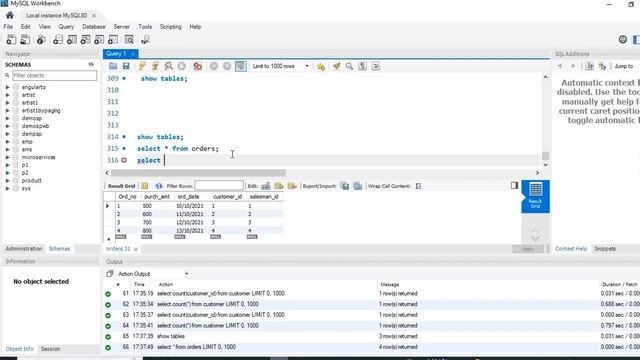Commit the transaction icon

[x=214, y=66]
